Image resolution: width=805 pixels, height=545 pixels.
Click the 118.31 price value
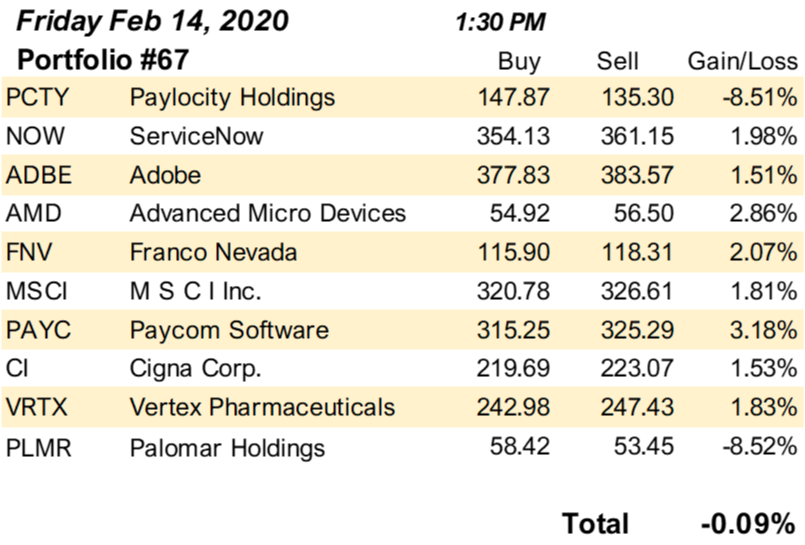tap(637, 252)
